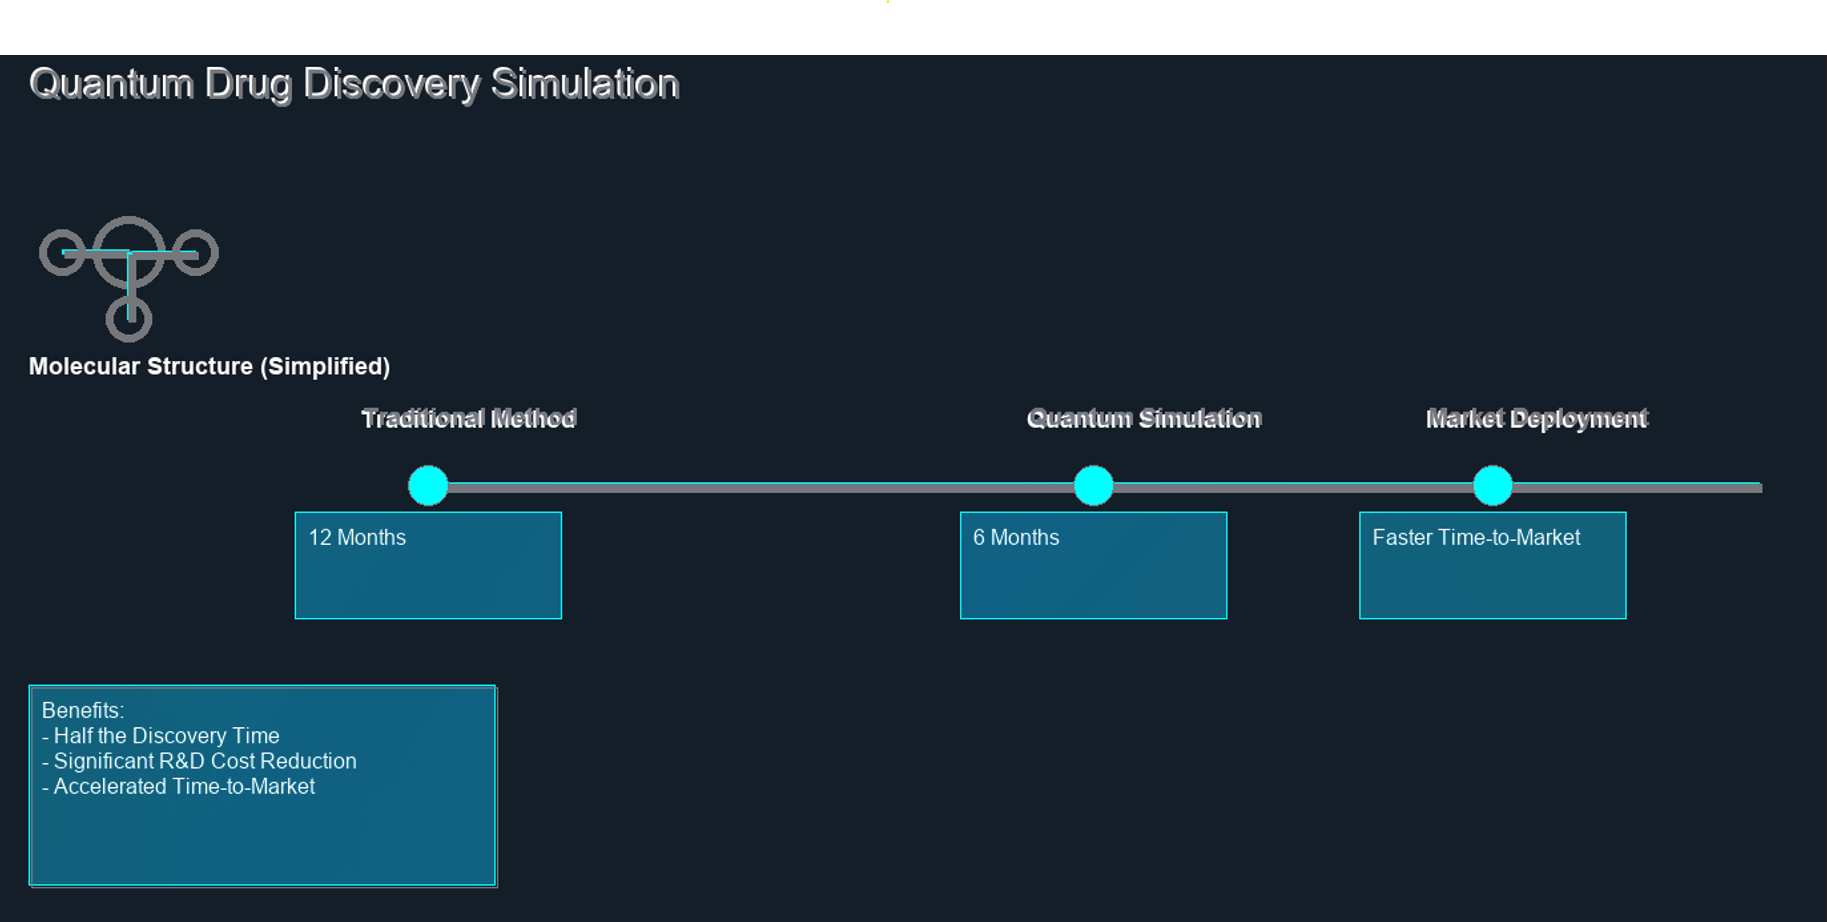The image size is (1827, 922).
Task: Click the Market Deployment timeline marker dot
Action: pyautogui.click(x=1492, y=486)
